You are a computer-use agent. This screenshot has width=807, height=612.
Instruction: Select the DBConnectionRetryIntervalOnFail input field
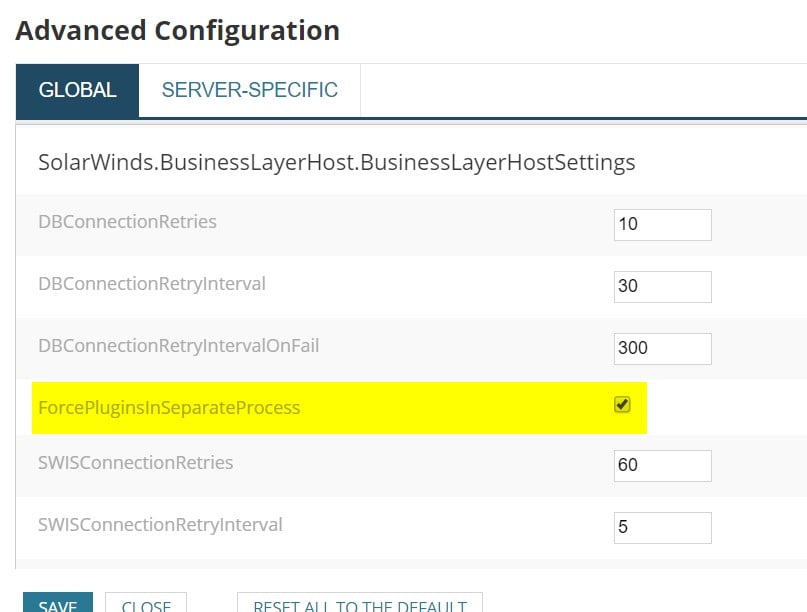[662, 348]
